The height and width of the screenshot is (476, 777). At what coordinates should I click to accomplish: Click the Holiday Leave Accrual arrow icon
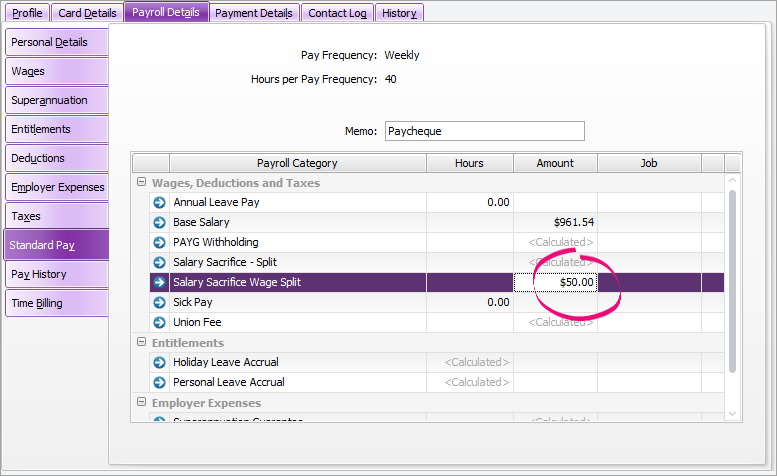pos(159,362)
